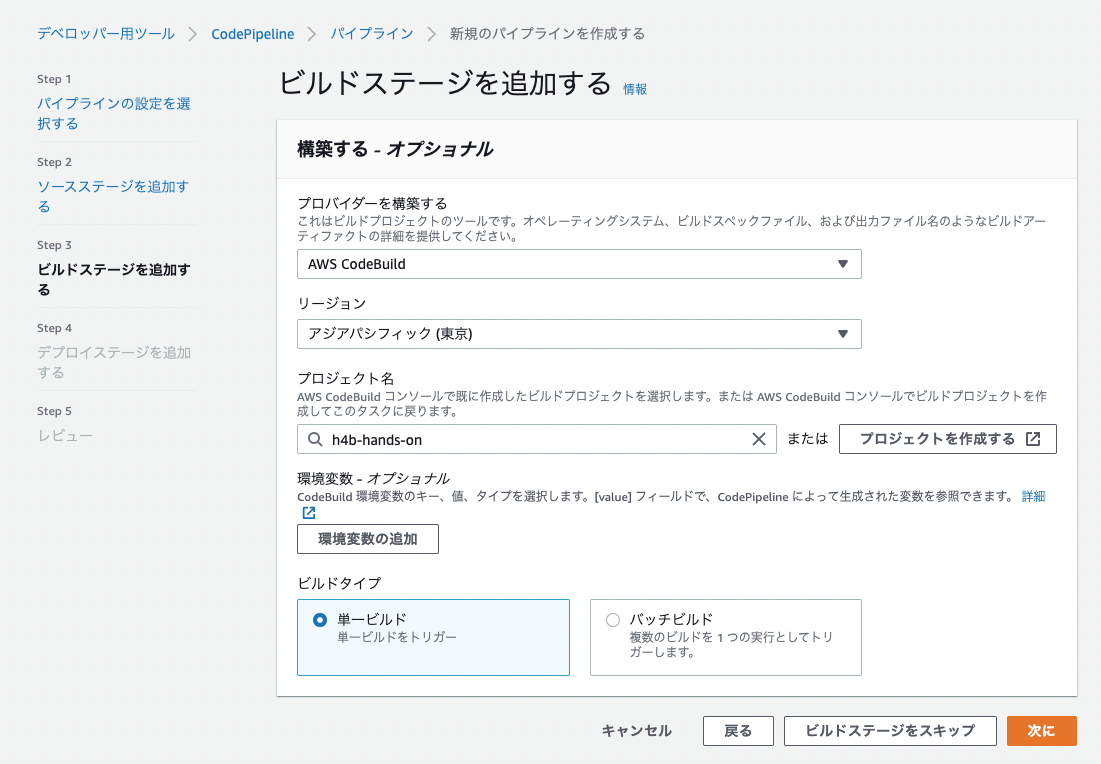Click the キャンセル link
The image size is (1101, 764).
point(636,731)
